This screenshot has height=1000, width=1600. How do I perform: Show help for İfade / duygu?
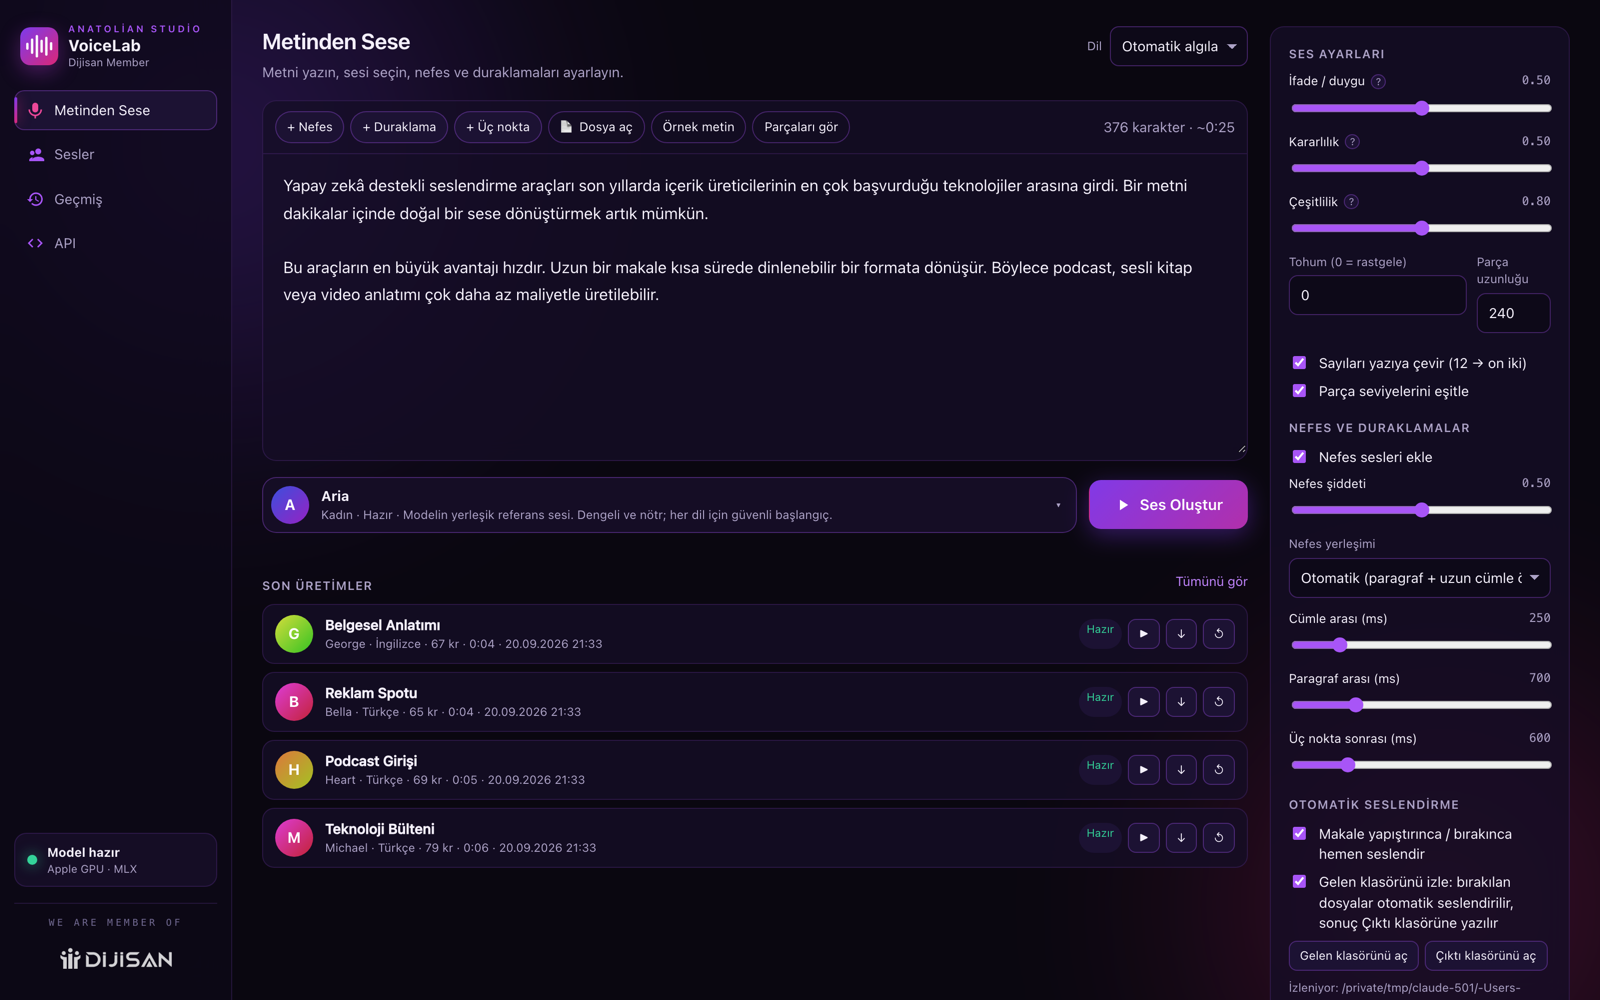tap(1378, 82)
